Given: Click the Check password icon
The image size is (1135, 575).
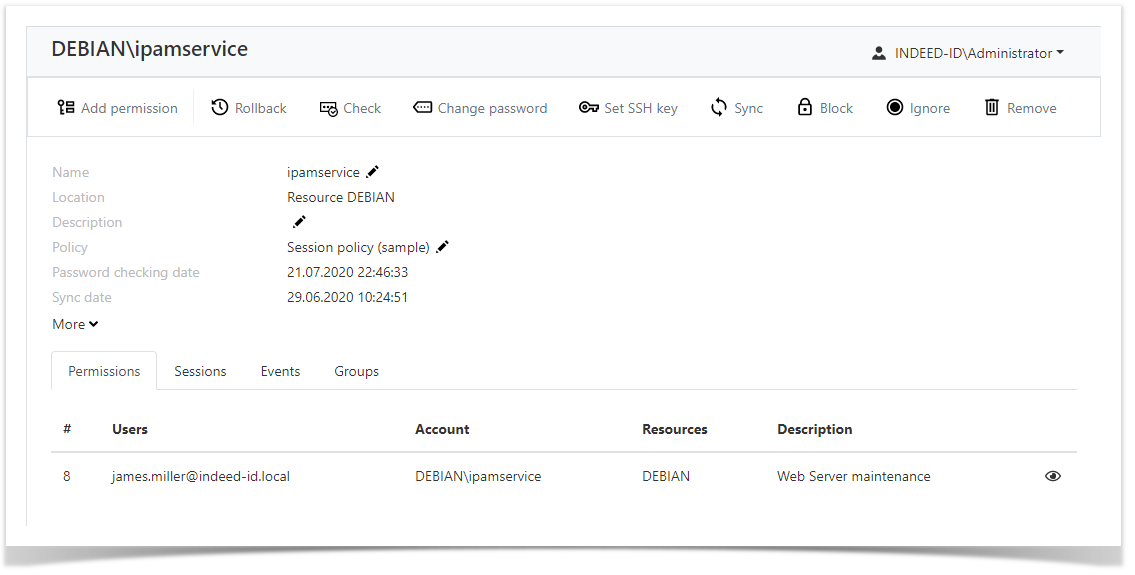Looking at the screenshot, I should [328, 109].
